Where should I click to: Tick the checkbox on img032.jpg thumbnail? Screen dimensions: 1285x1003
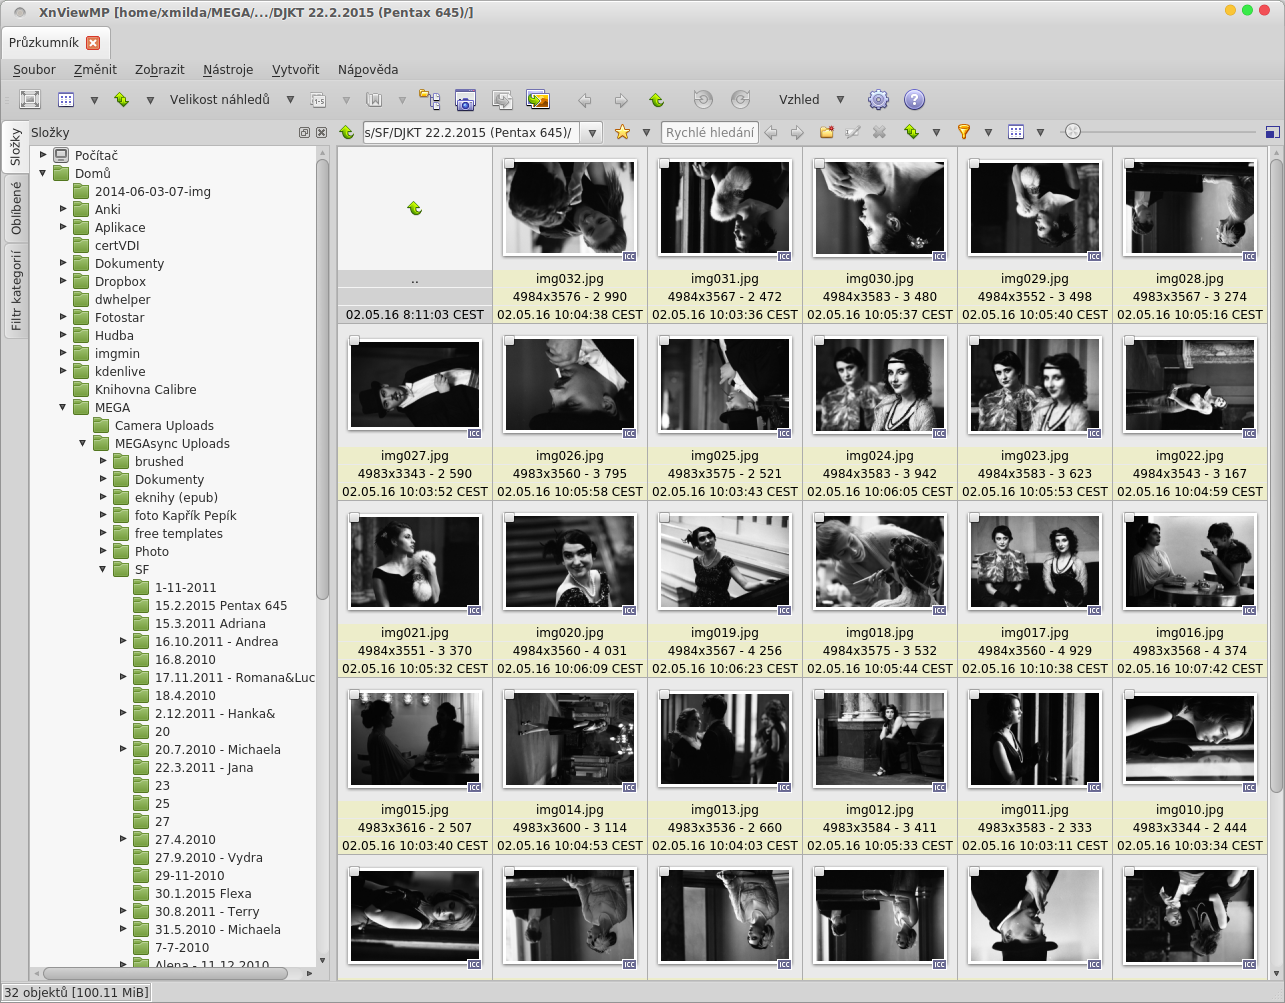pos(509,164)
